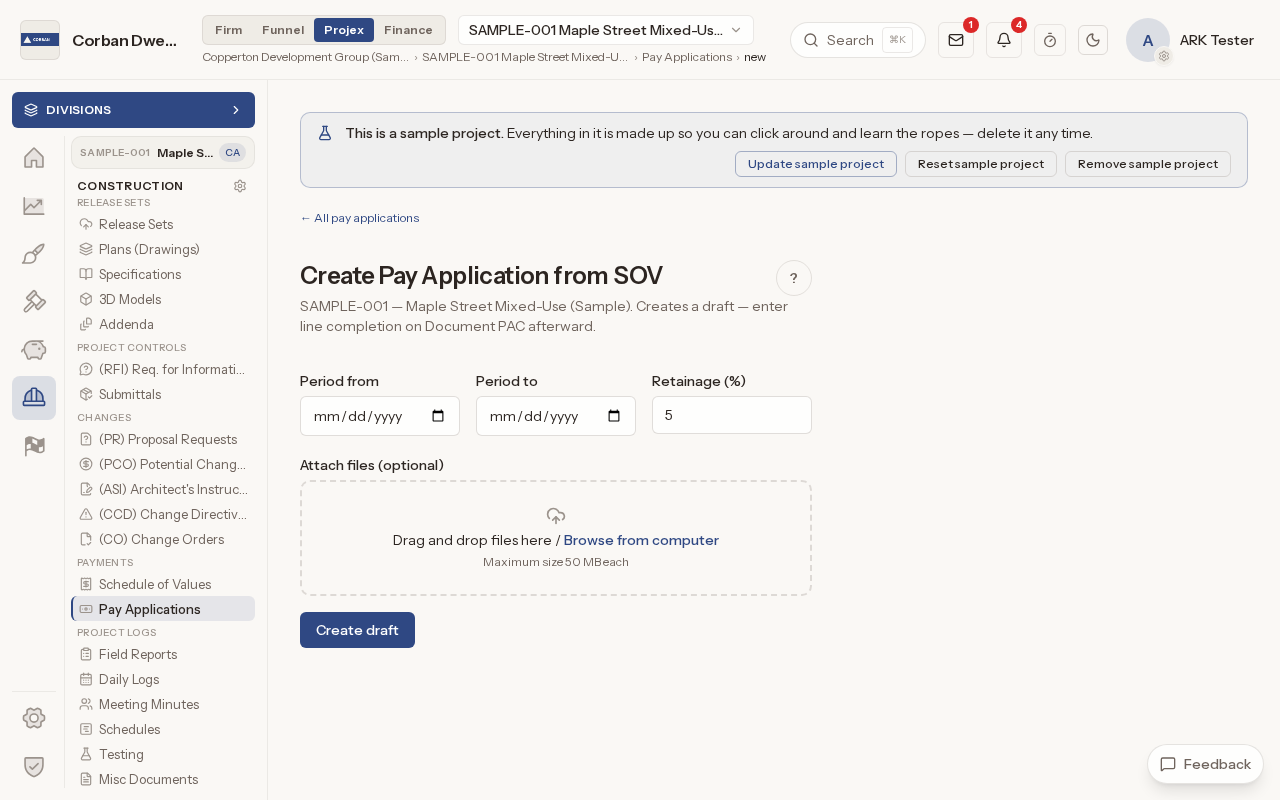Viewport: 1280px width, 800px height.
Task: Switch to the Projex tab
Action: click(344, 30)
